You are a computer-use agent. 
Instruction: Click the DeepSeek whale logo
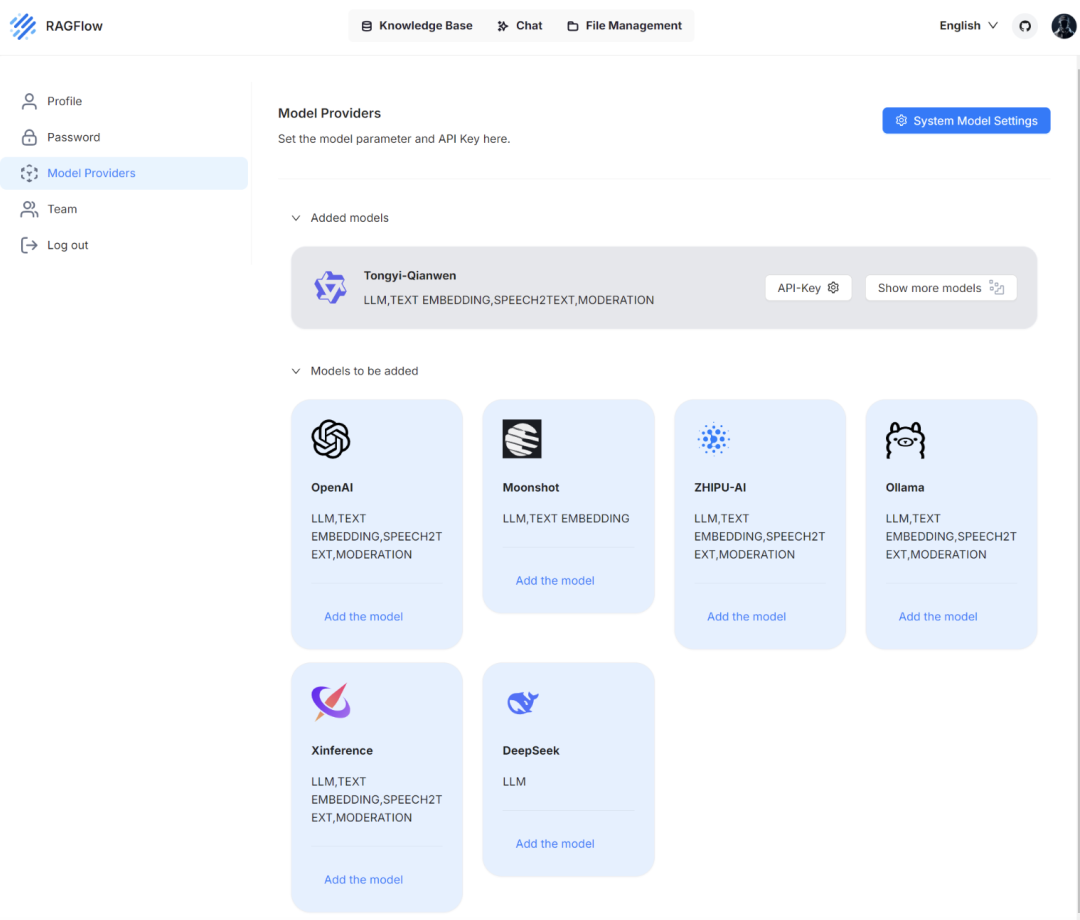523,702
